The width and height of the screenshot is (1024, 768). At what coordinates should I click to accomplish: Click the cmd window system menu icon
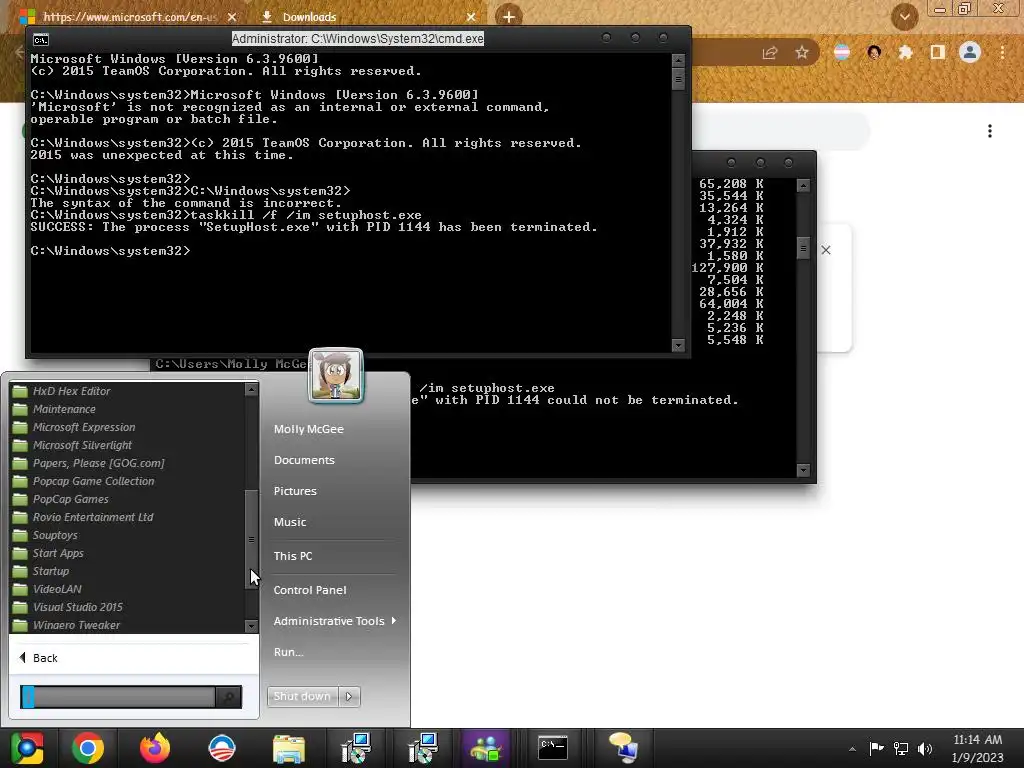tap(40, 39)
